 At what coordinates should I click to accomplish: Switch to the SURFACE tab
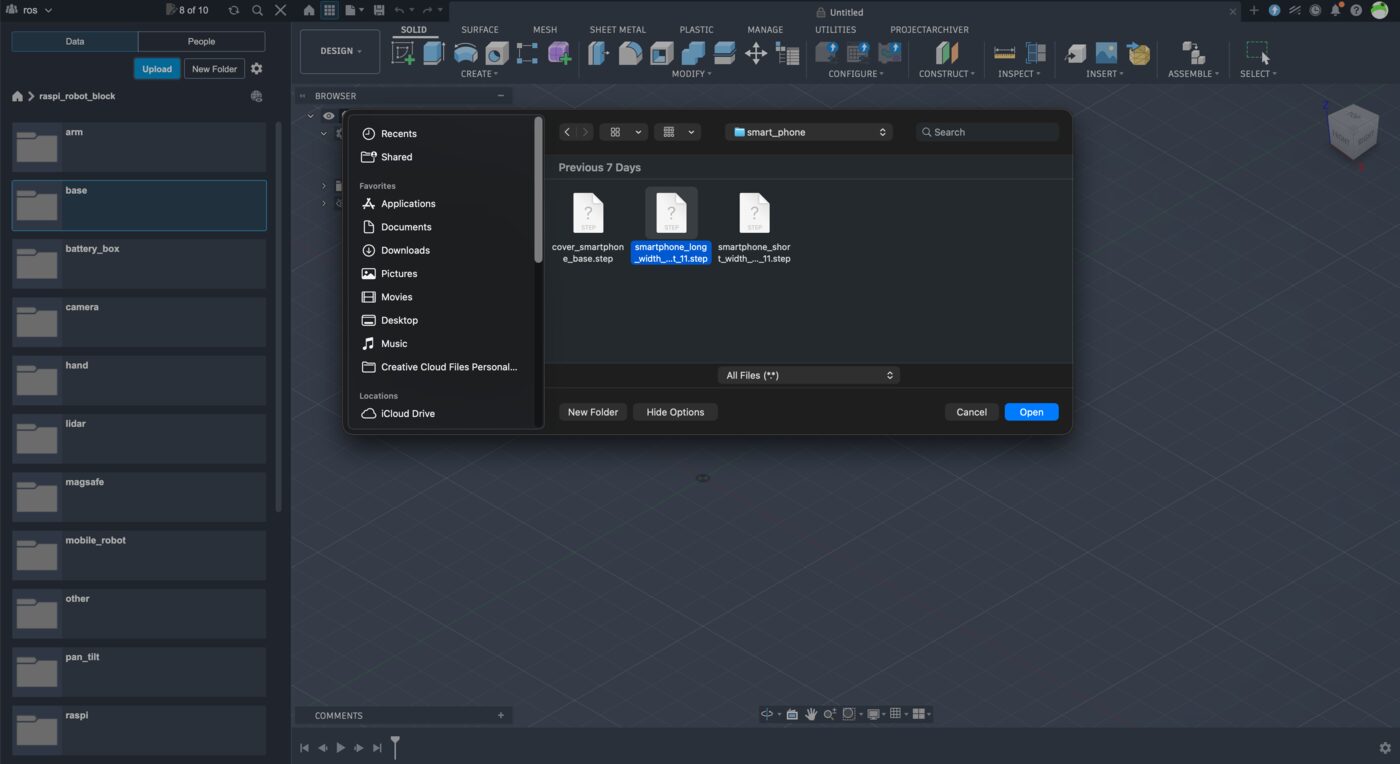[x=480, y=30]
